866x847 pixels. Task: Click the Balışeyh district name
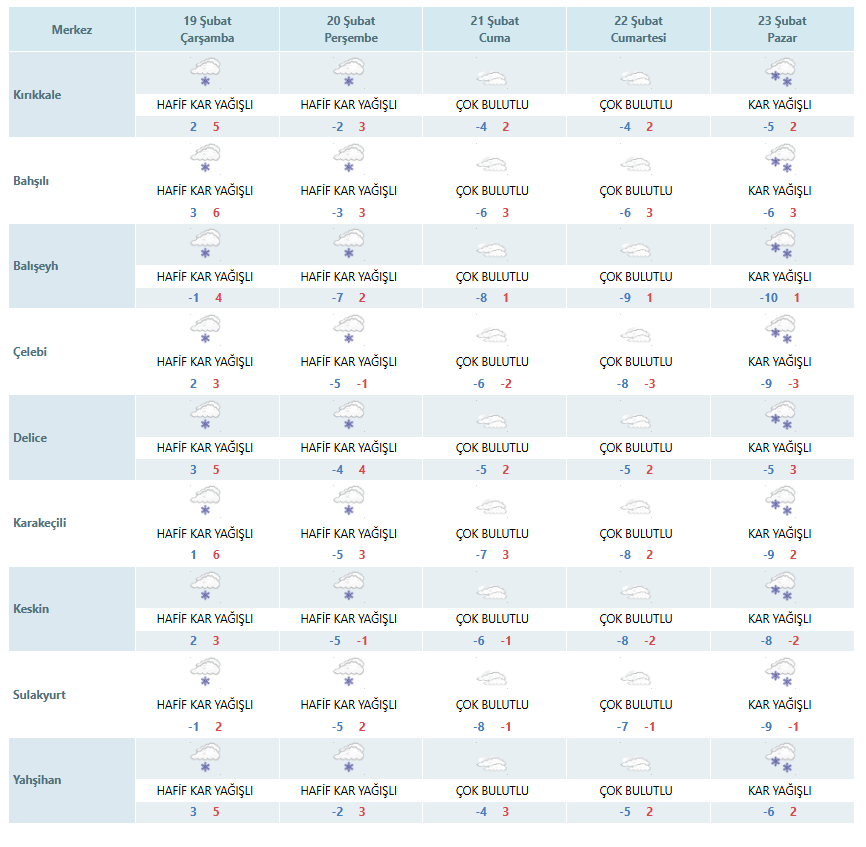click(x=36, y=266)
